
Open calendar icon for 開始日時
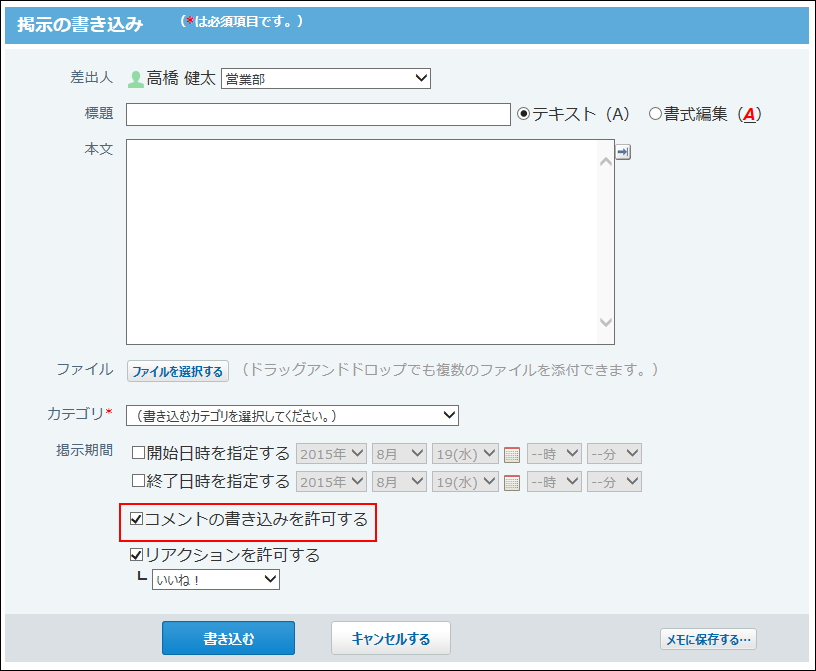click(x=512, y=454)
